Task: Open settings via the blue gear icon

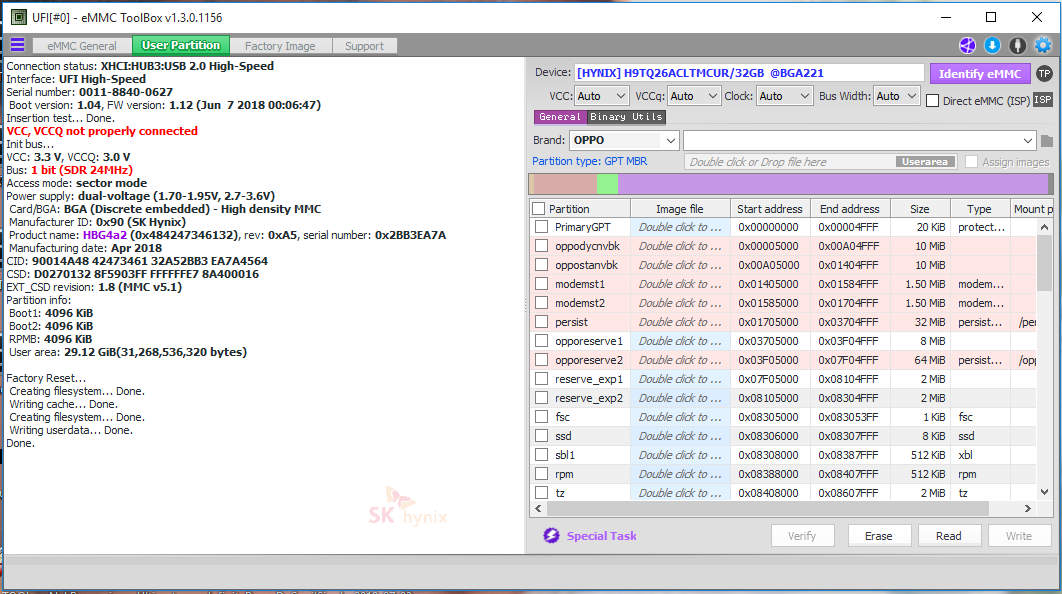Action: point(1043,45)
